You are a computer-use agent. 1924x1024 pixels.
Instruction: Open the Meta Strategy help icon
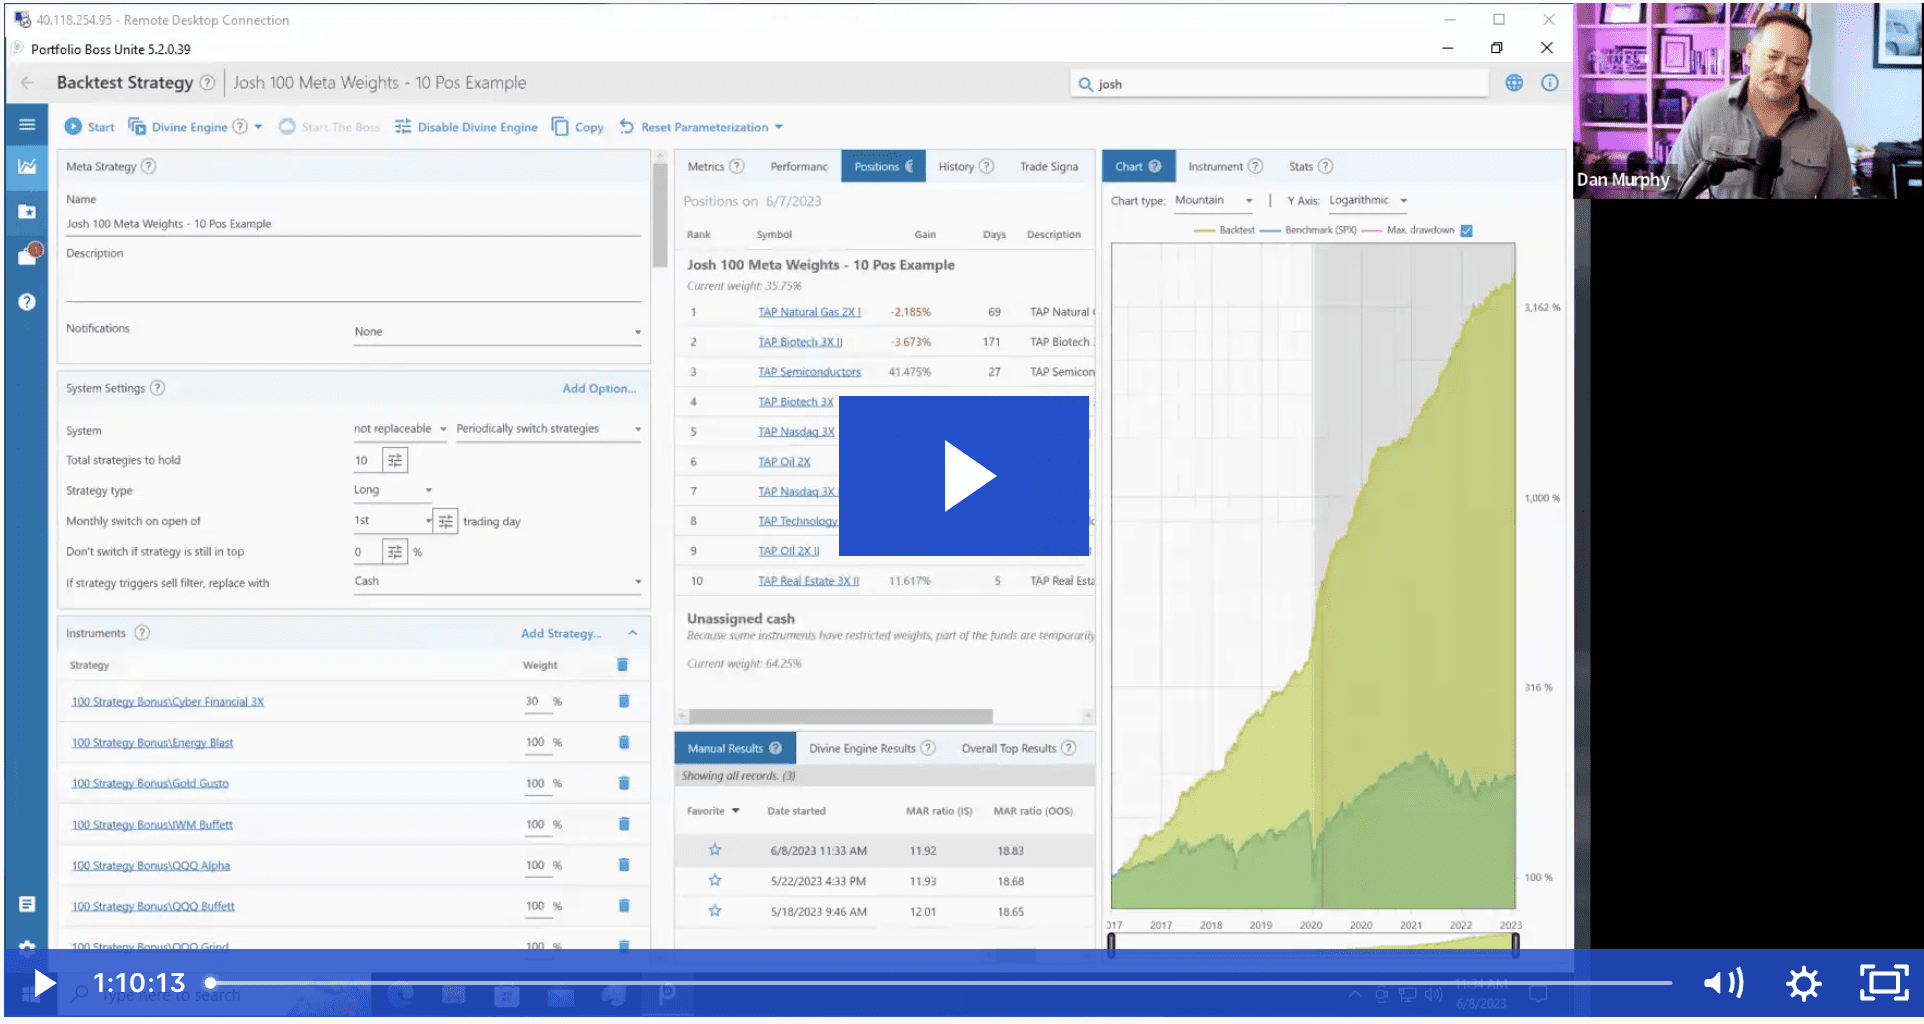tap(148, 166)
